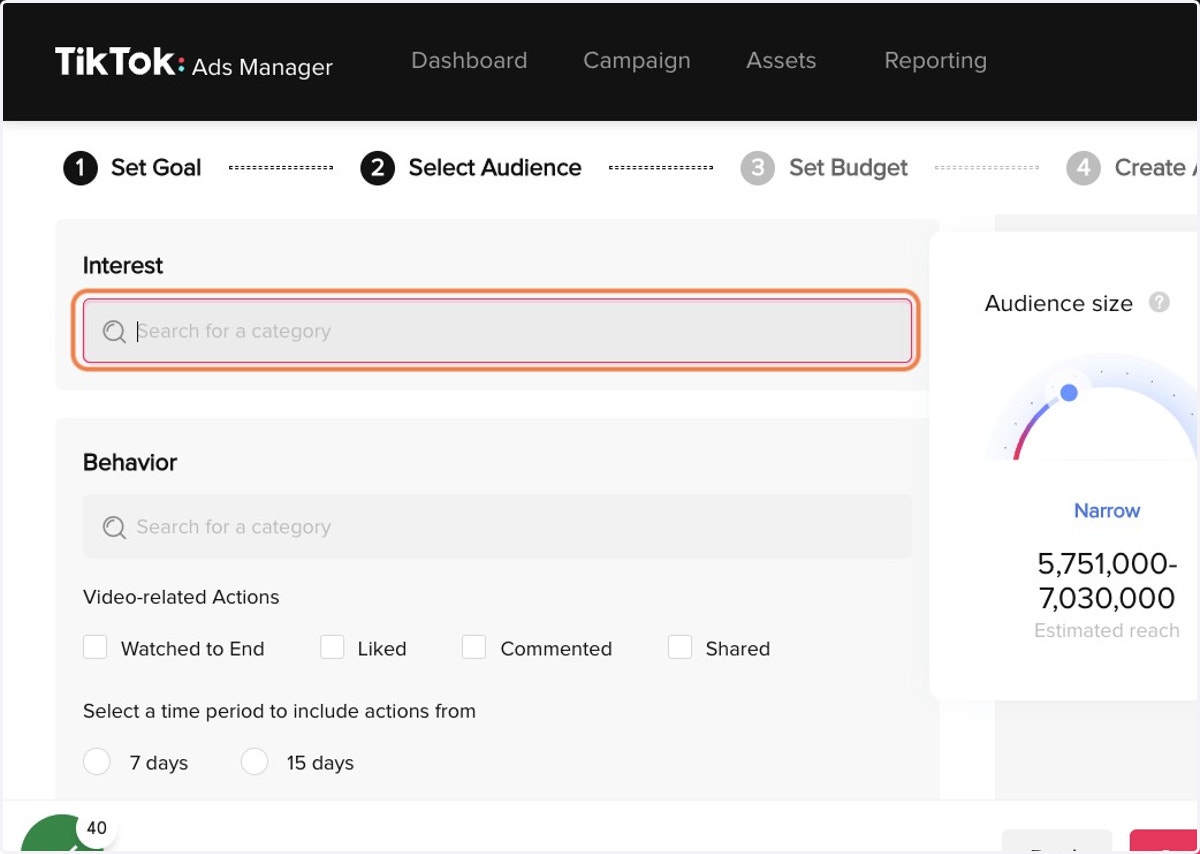Image resolution: width=1200 pixels, height=854 pixels.
Task: Open the Reporting menu
Action: pos(935,60)
